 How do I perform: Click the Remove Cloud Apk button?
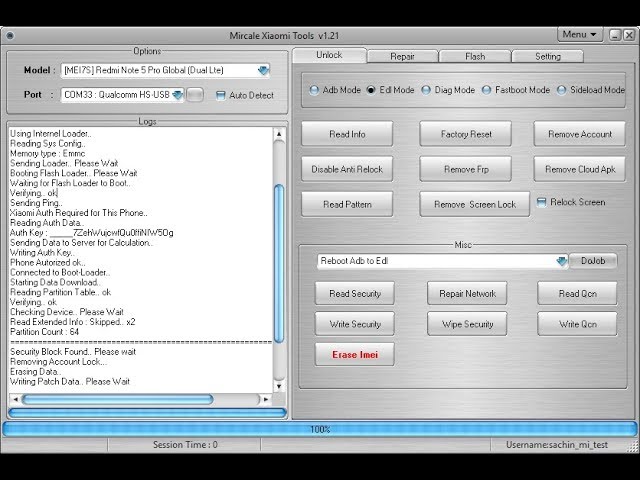pyautogui.click(x=580, y=169)
